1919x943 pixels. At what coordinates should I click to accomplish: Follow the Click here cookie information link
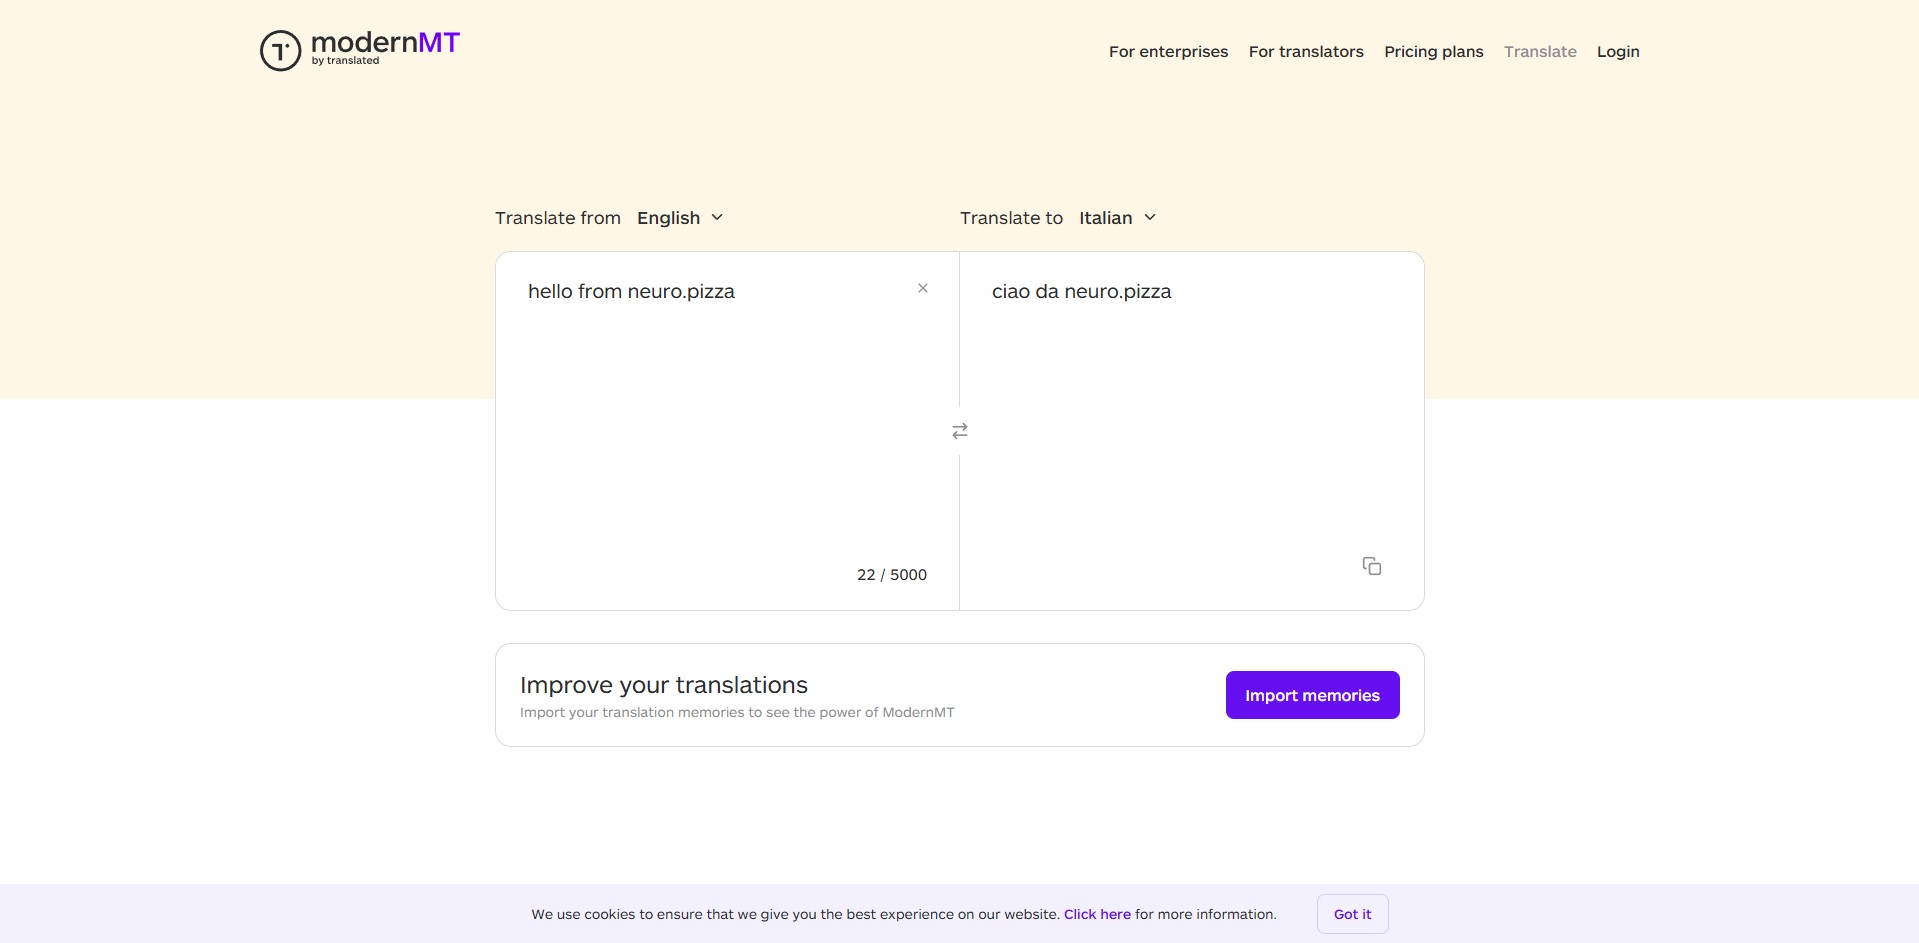tap(1097, 914)
